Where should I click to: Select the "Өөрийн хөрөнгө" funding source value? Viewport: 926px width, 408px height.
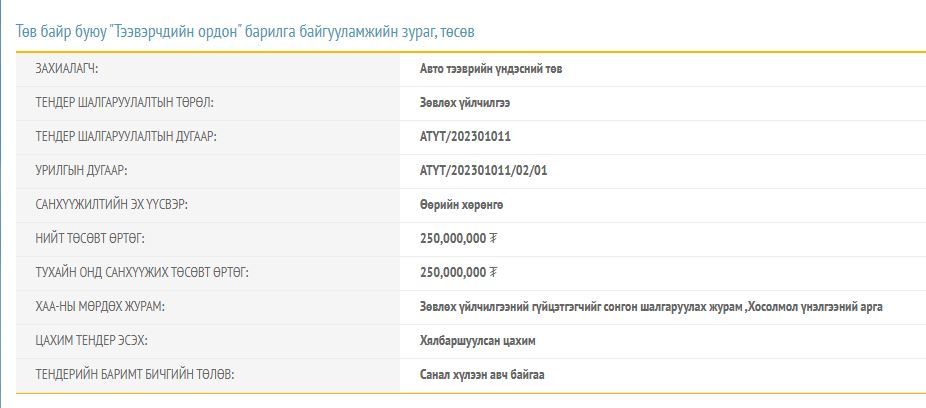tap(462, 205)
